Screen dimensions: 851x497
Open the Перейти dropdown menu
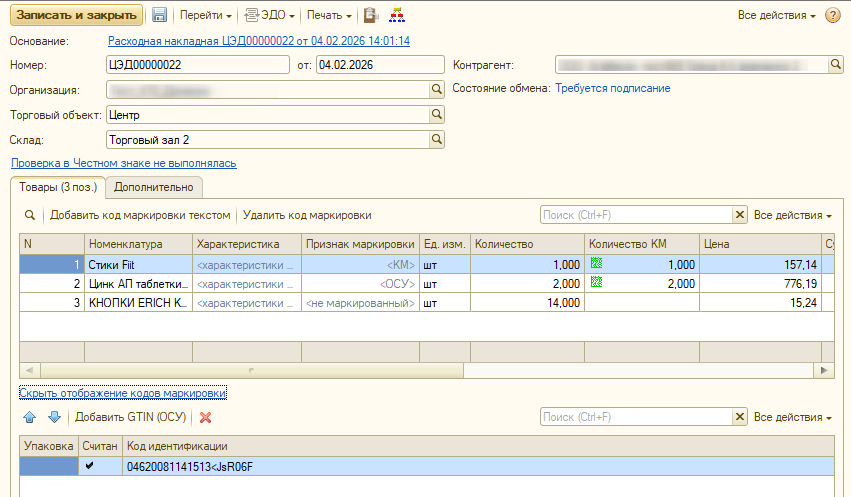(206, 16)
